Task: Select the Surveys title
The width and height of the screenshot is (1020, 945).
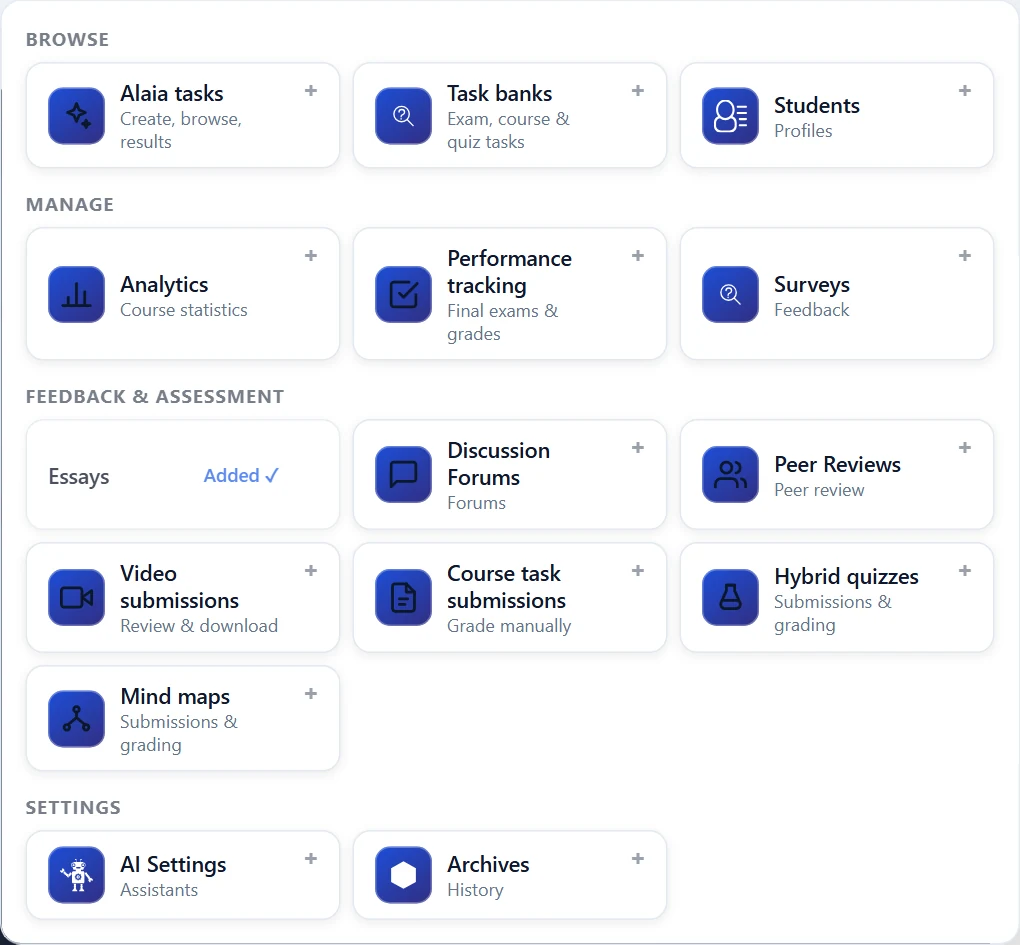Action: tap(812, 284)
